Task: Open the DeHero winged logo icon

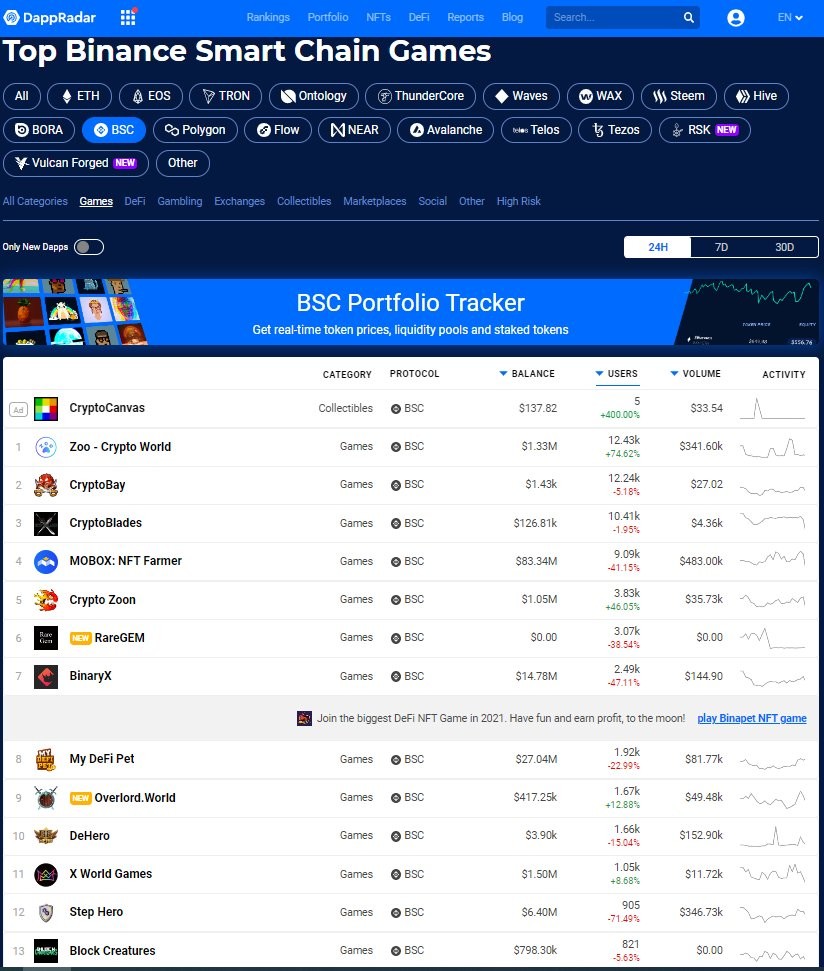Action: click(46, 836)
